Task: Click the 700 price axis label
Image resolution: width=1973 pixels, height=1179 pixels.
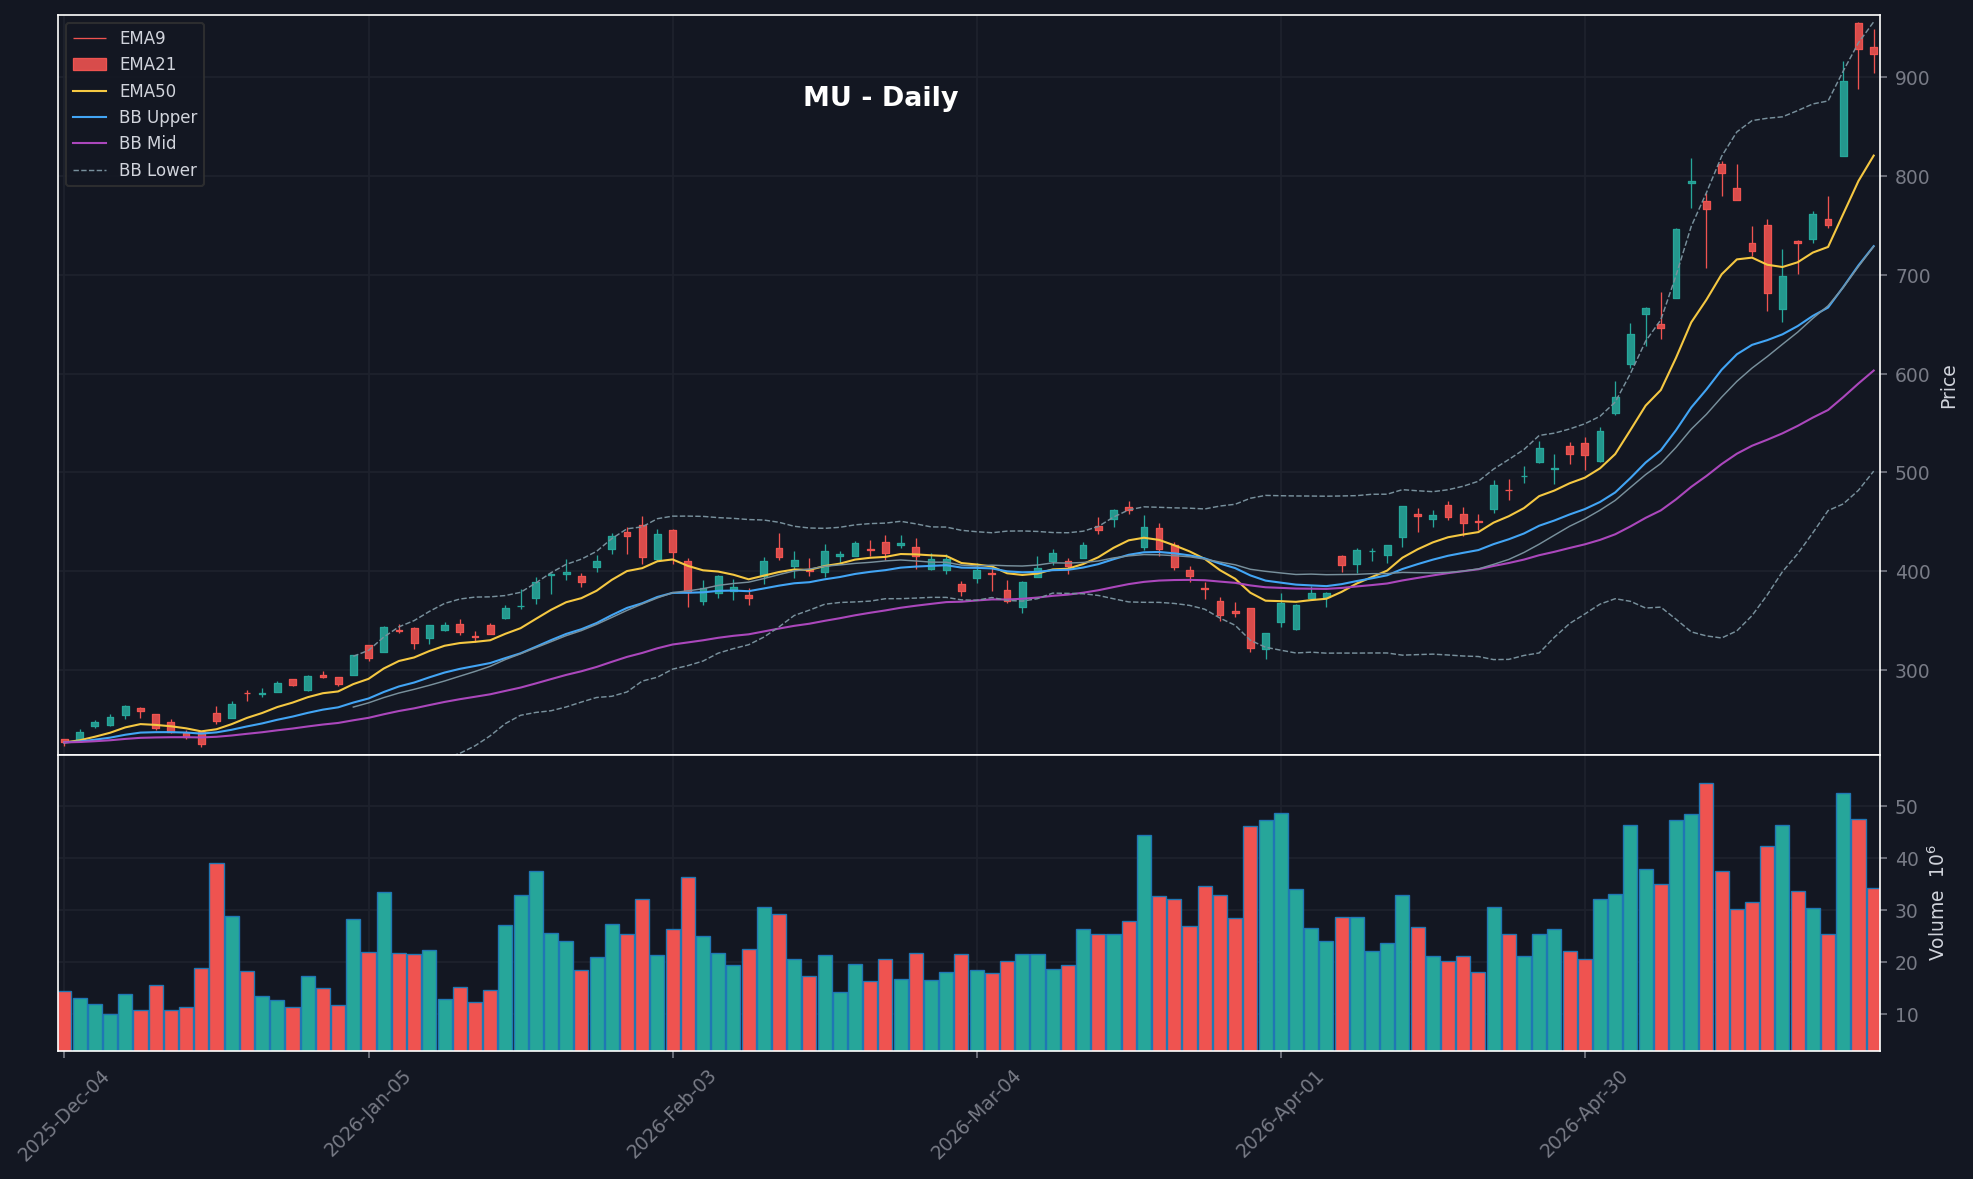Action: point(1912,276)
